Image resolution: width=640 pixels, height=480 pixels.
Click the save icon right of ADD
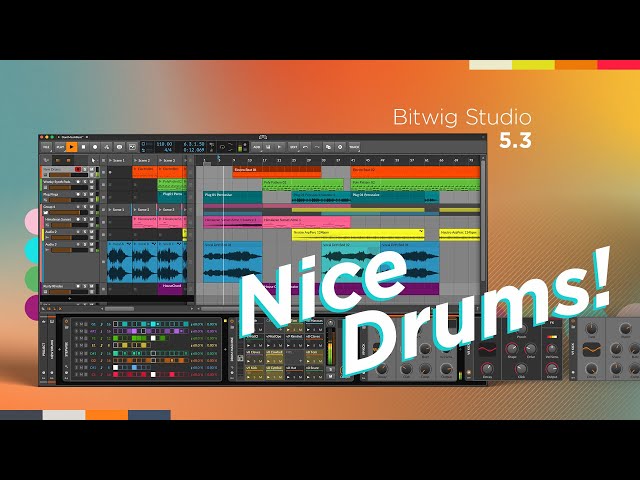click(x=268, y=147)
